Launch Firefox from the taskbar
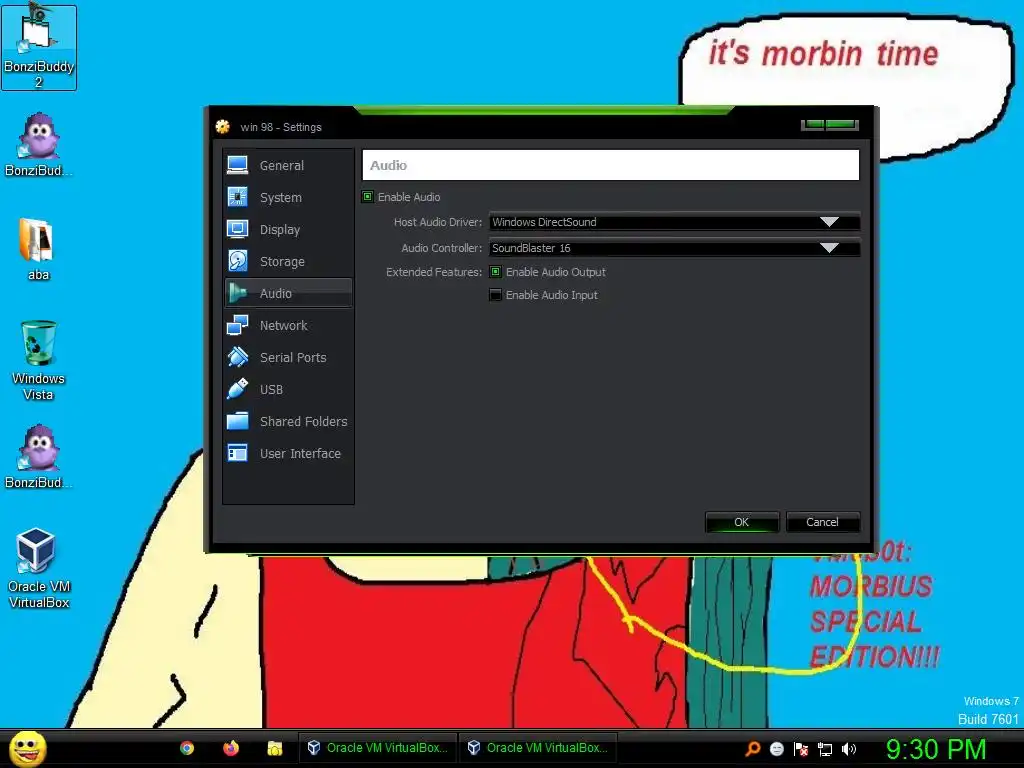The height and width of the screenshot is (768, 1024). [231, 748]
